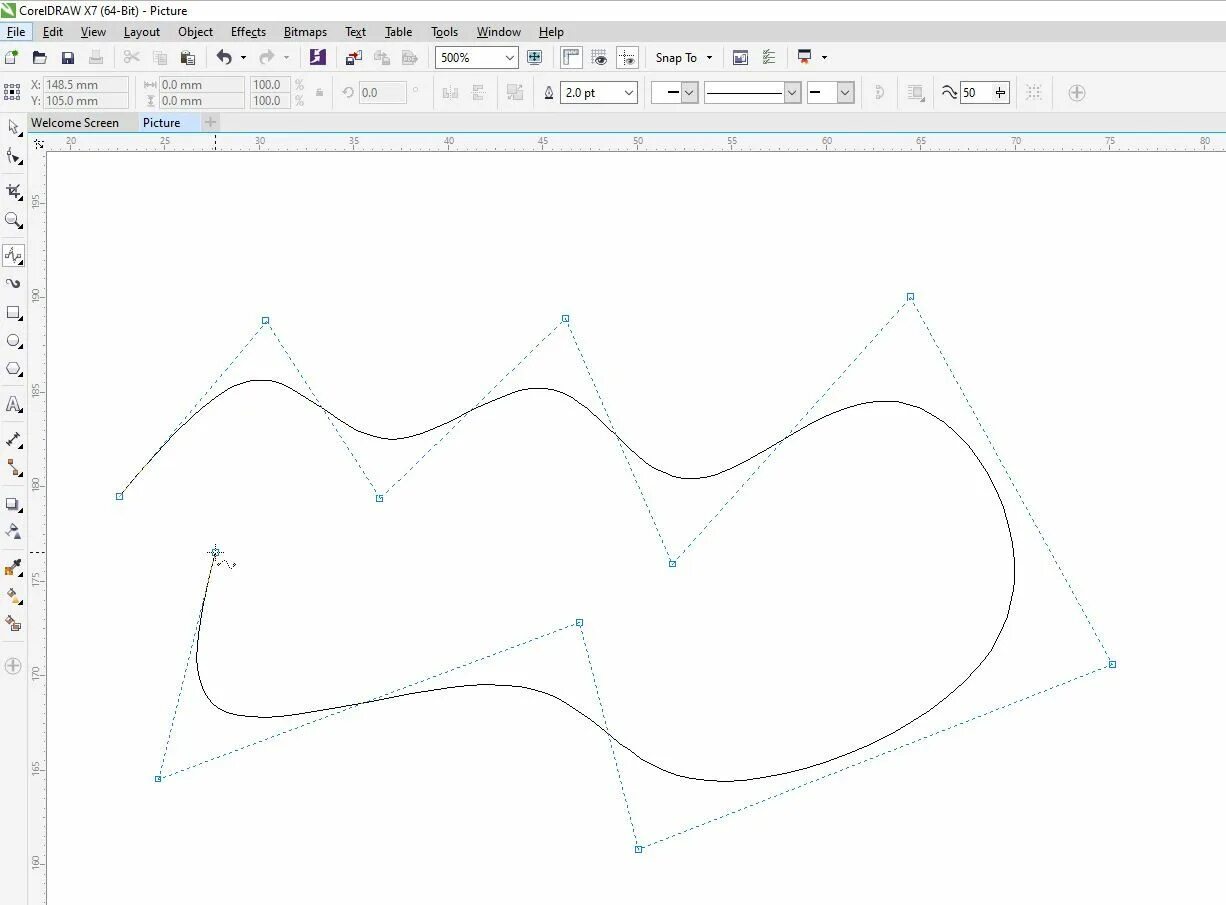Screen dimensions: 1226x905
Task: Toggle Show Rulers button
Action: tap(571, 58)
